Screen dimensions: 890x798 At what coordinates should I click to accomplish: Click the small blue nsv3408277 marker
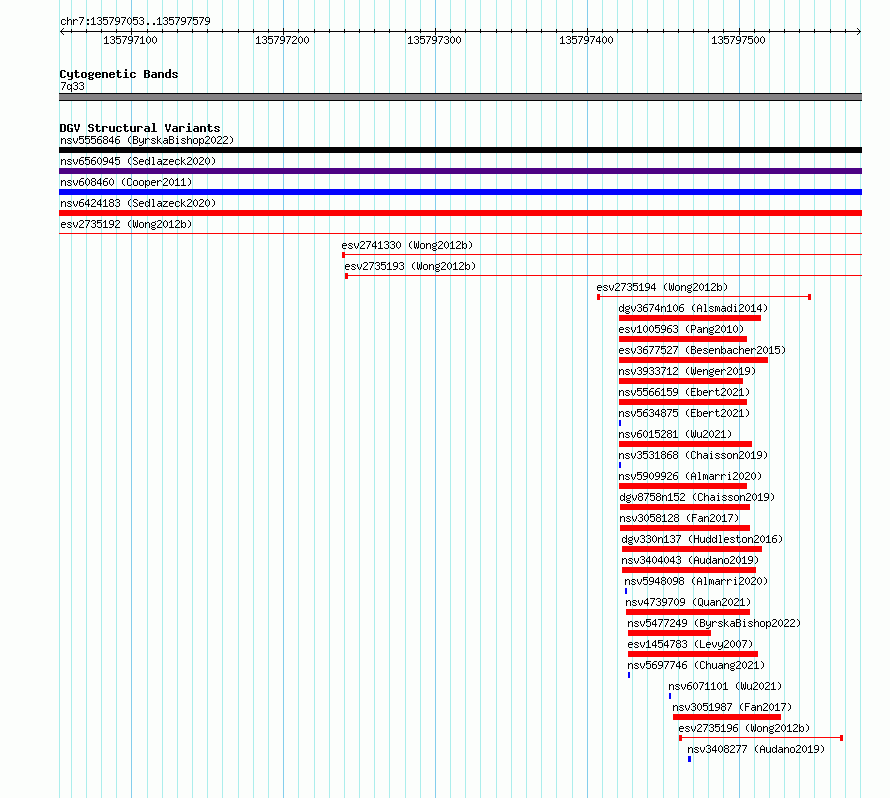690,759
